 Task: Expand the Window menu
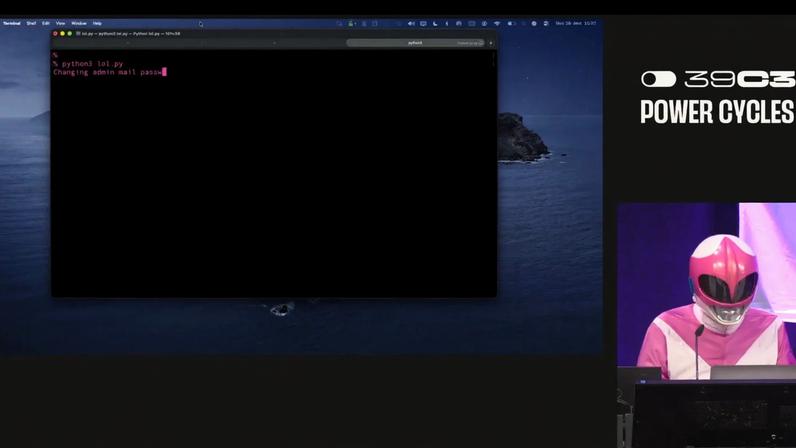[x=79, y=23]
